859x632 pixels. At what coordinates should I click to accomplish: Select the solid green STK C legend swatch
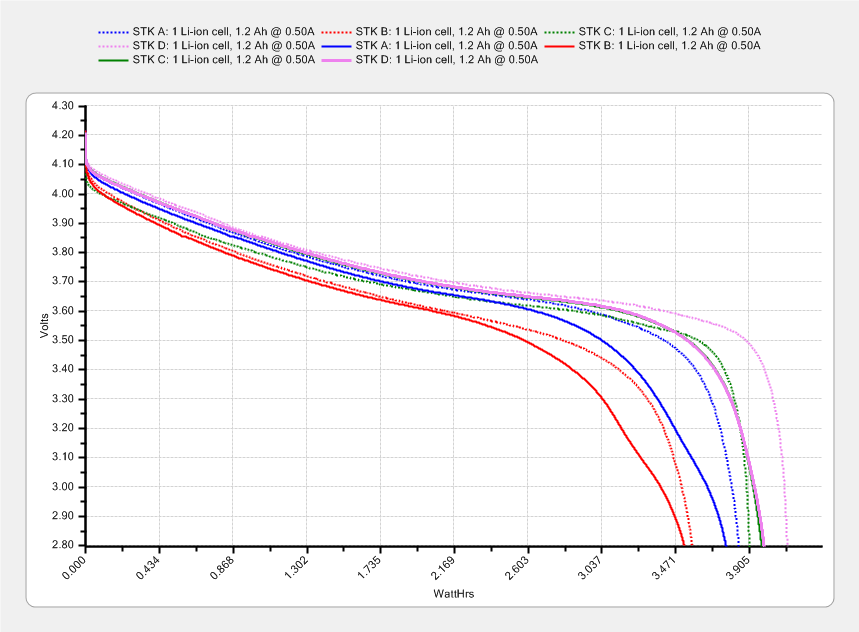coord(113,59)
